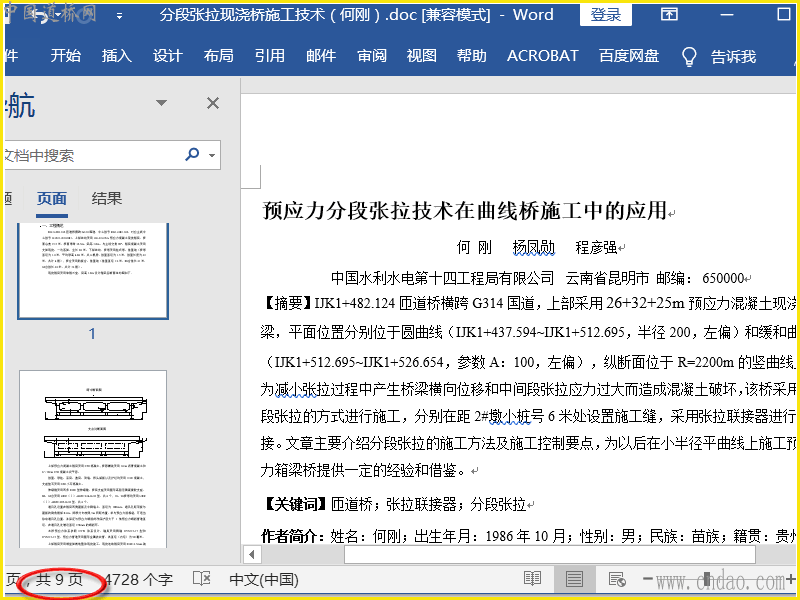Open the navigation pane options dropdown arrow
The width and height of the screenshot is (800, 600).
point(161,103)
